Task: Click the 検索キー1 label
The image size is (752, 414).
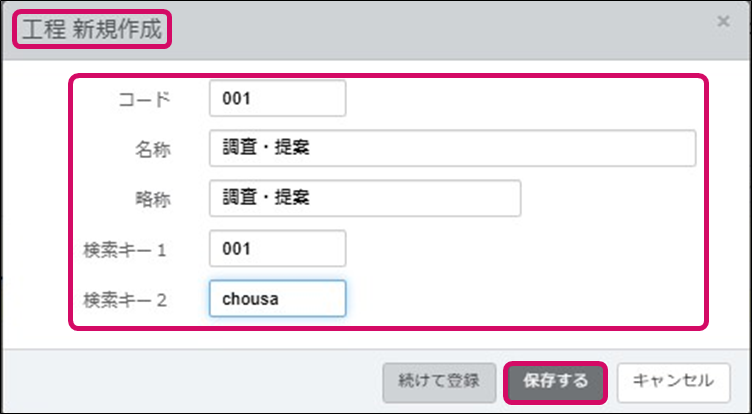Action: [126, 249]
